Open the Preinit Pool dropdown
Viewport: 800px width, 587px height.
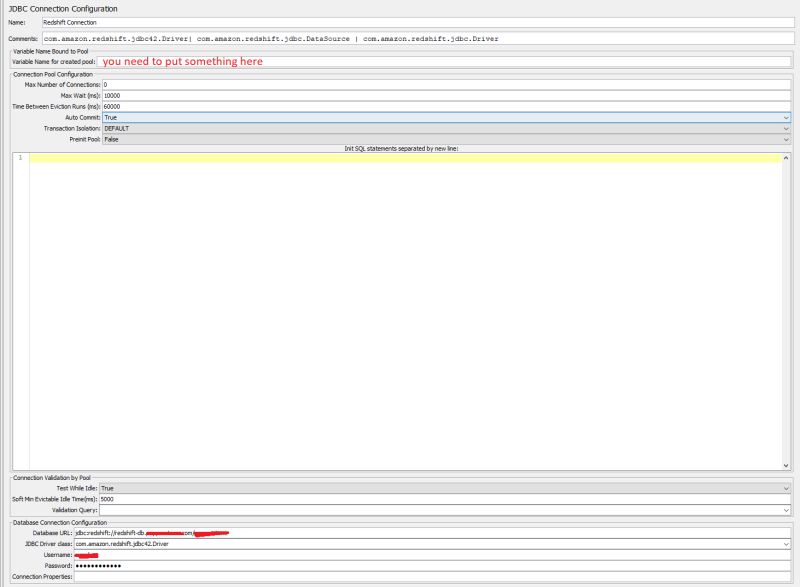pyautogui.click(x=400, y=140)
